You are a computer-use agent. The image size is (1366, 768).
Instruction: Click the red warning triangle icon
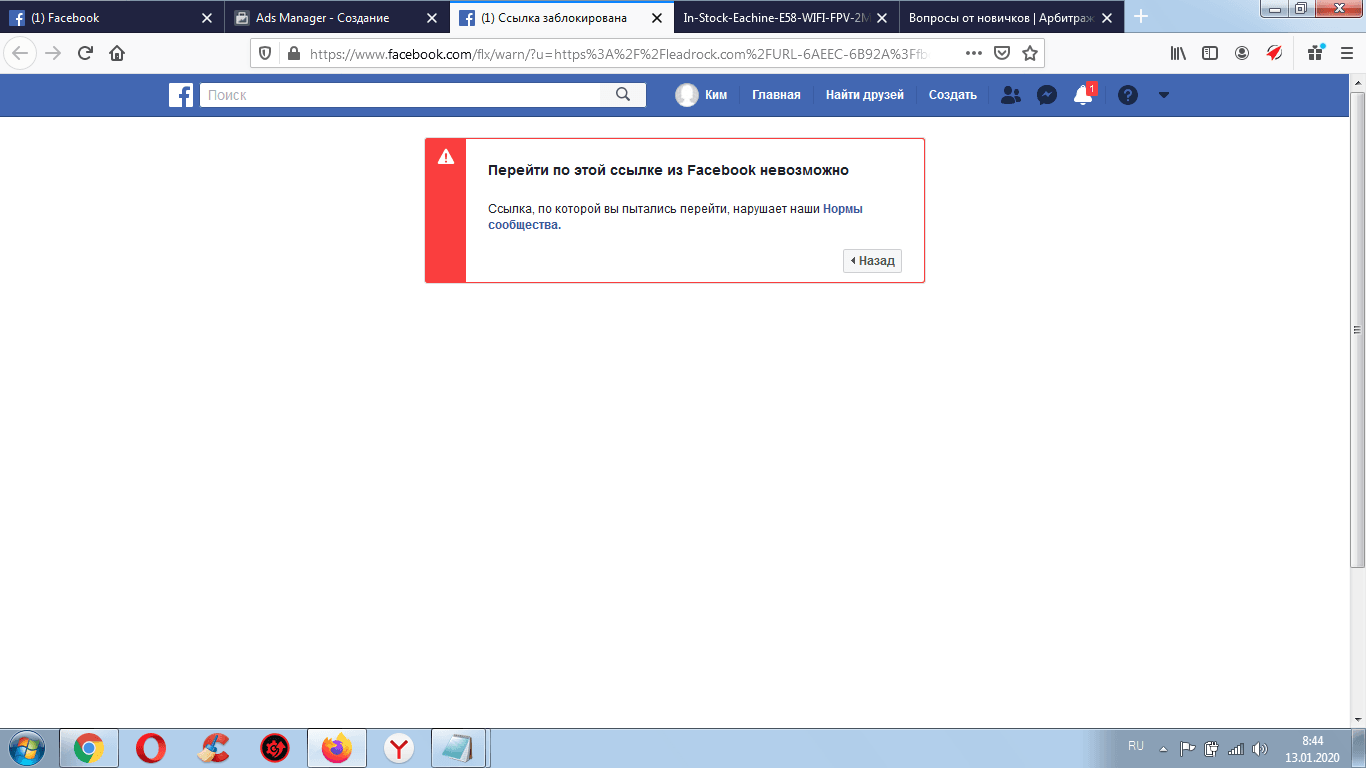tap(446, 156)
